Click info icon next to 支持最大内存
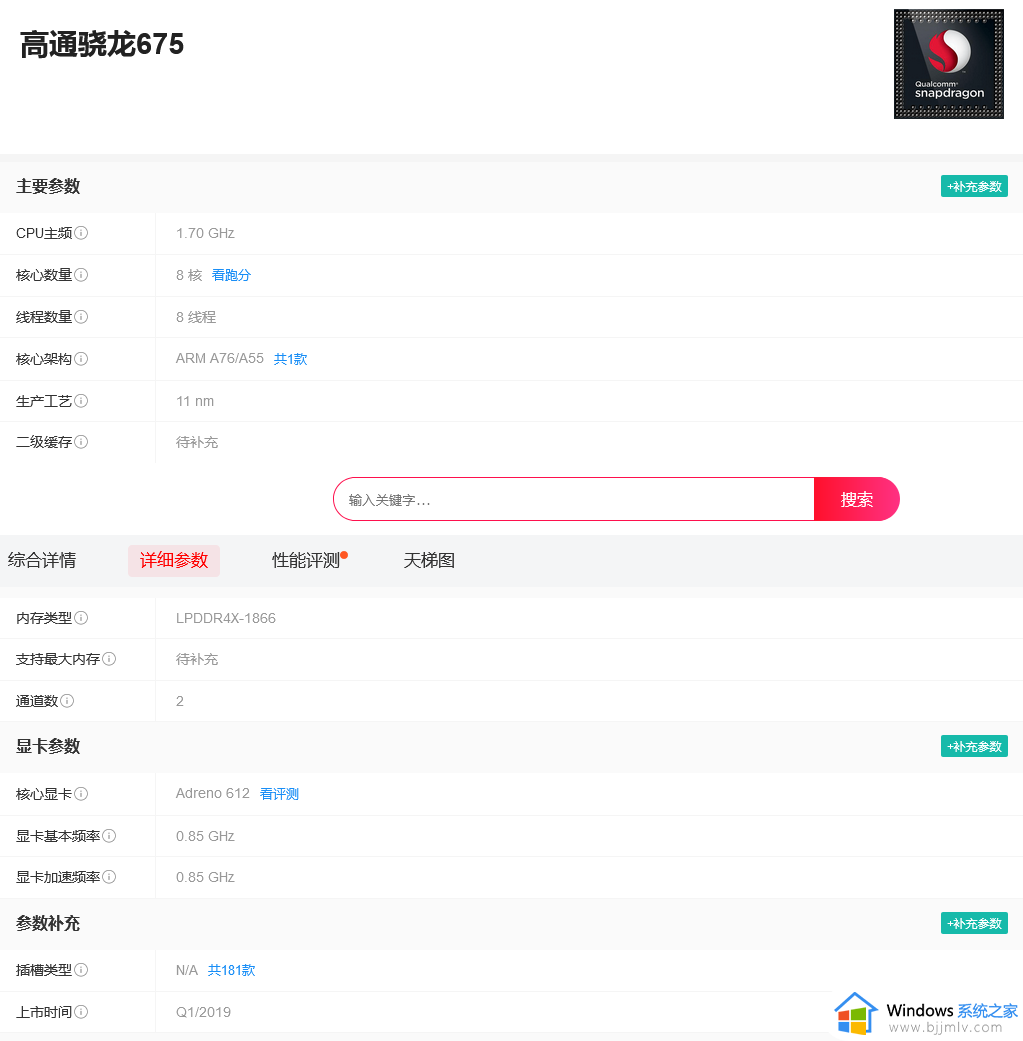The height and width of the screenshot is (1041, 1023). [x=110, y=659]
